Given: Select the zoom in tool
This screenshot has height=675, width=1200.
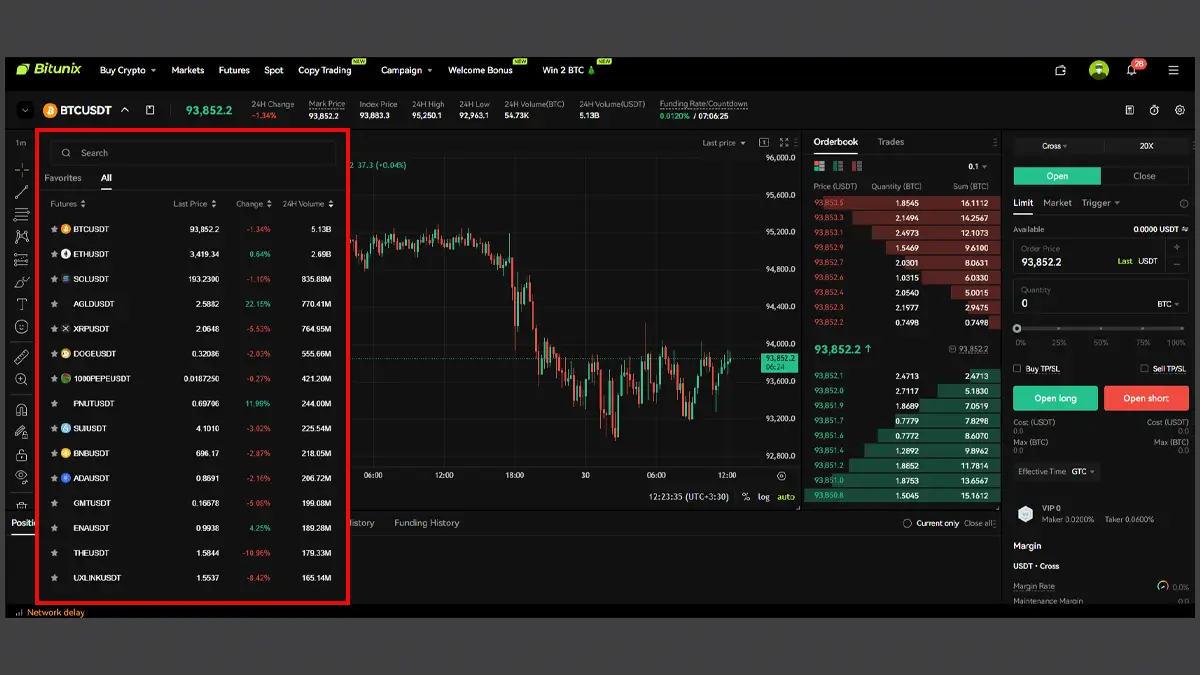Looking at the screenshot, I should point(21,380).
